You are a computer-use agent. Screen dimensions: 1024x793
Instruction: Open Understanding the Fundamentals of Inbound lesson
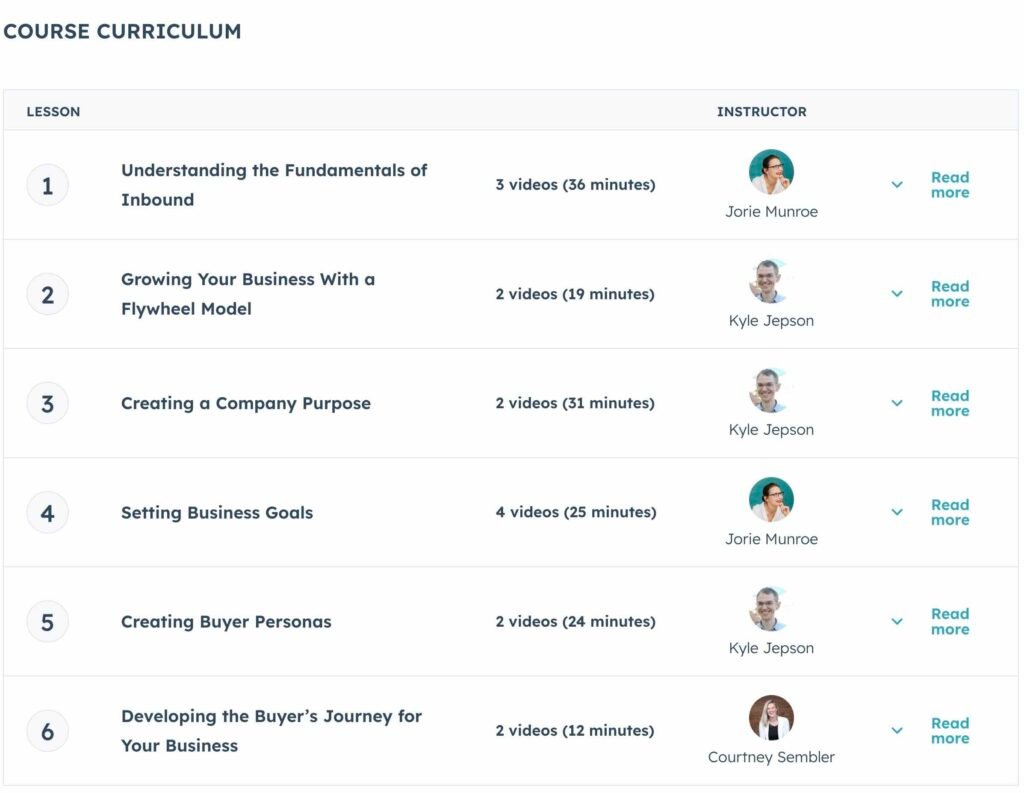pyautogui.click(x=274, y=185)
